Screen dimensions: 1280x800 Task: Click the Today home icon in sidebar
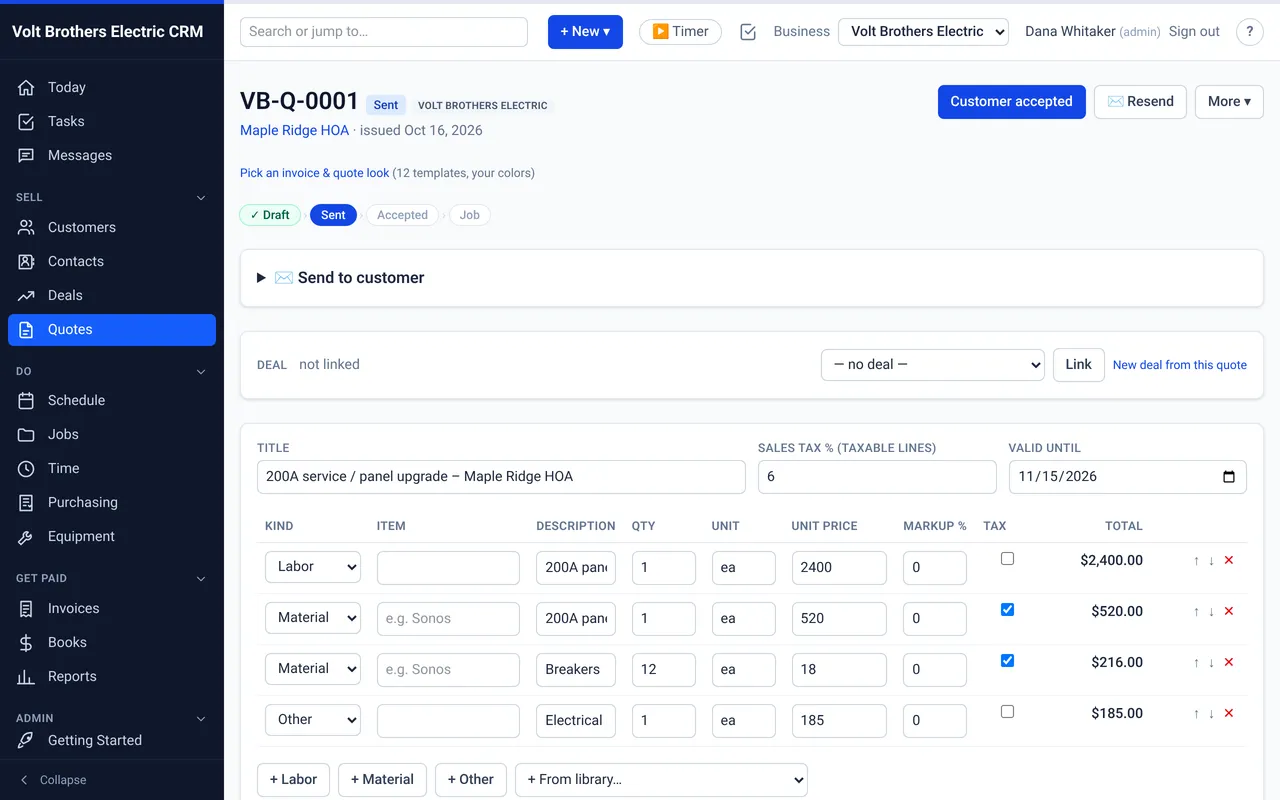[x=27, y=88]
